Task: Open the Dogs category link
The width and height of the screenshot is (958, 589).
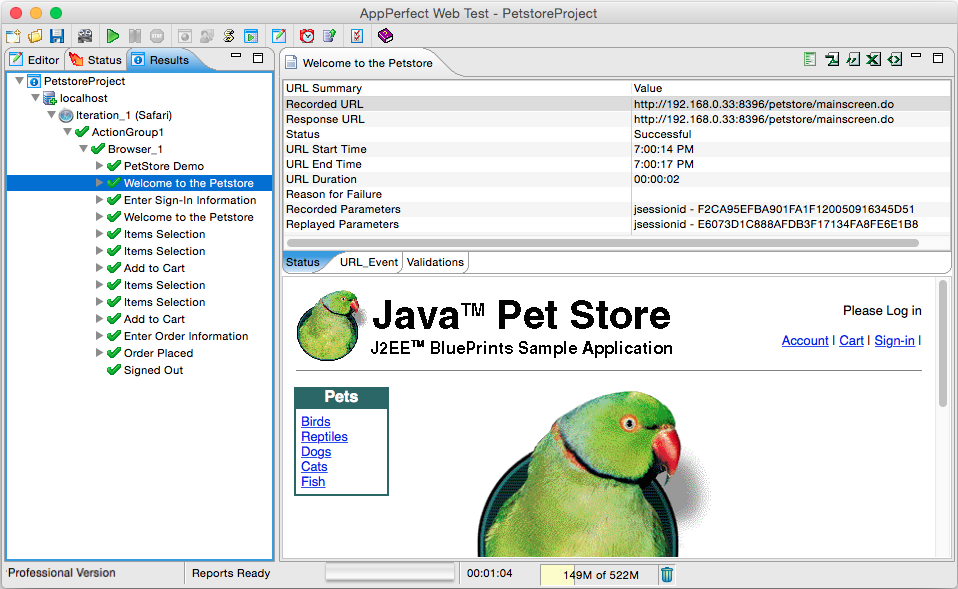Action: (316, 452)
